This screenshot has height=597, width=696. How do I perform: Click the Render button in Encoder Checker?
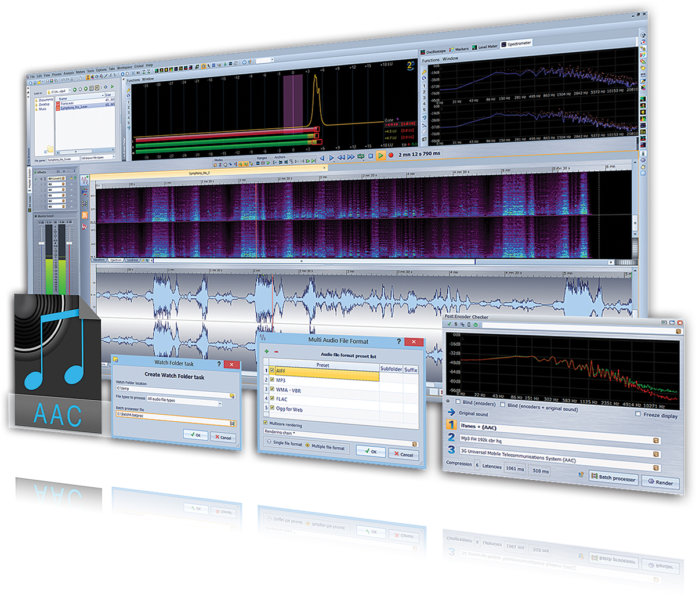point(660,482)
